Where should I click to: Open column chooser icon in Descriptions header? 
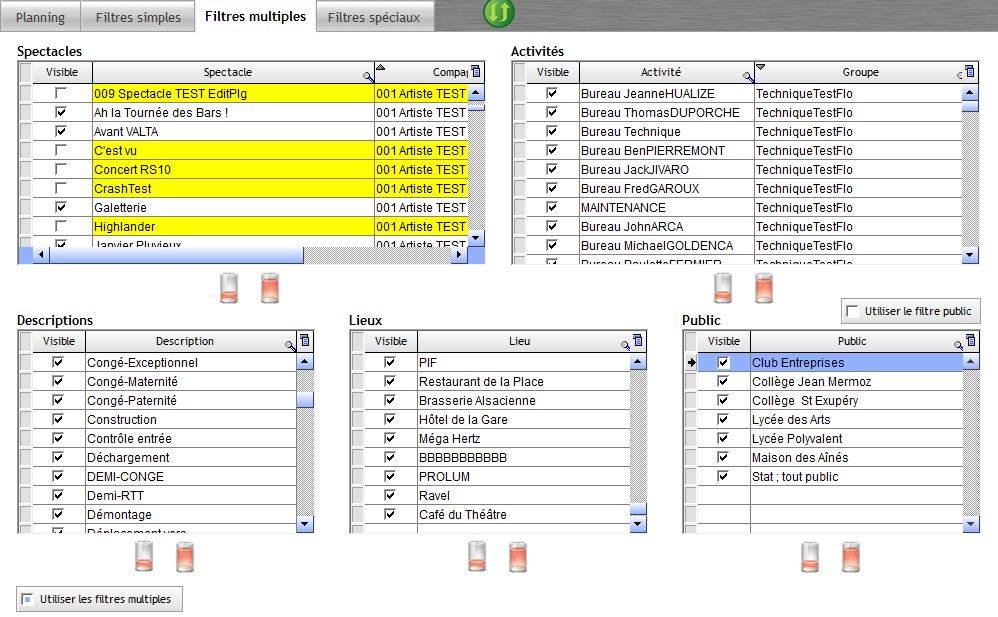tap(305, 341)
